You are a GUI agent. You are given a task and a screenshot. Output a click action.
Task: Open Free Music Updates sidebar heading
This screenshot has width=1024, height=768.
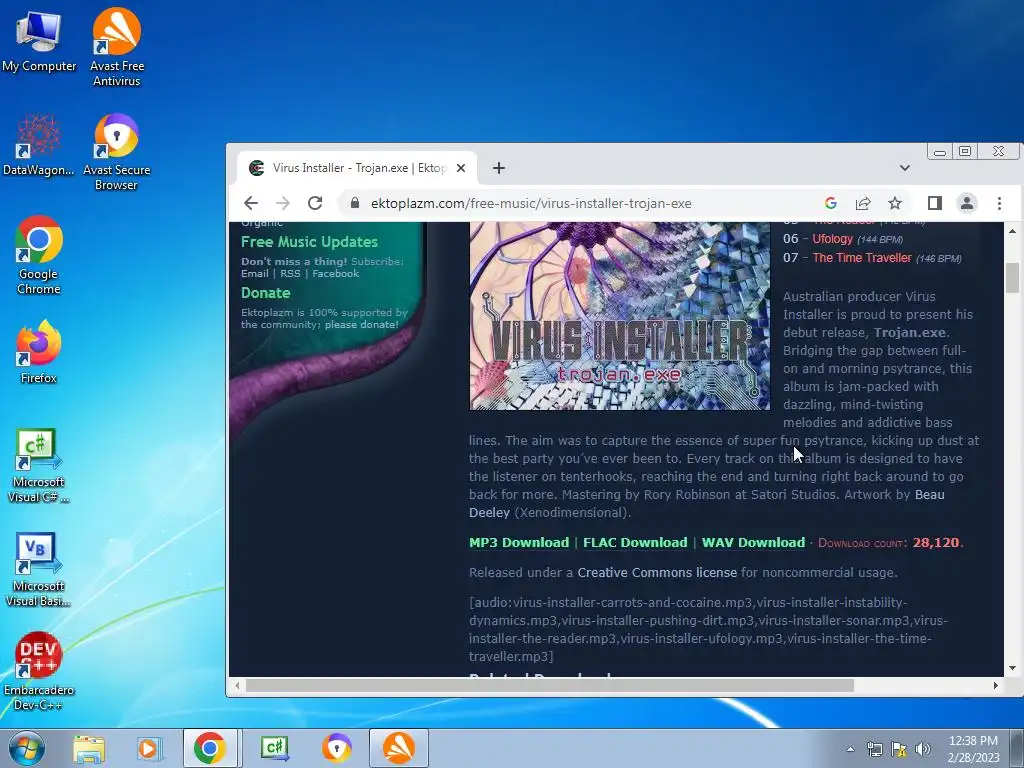click(x=309, y=242)
